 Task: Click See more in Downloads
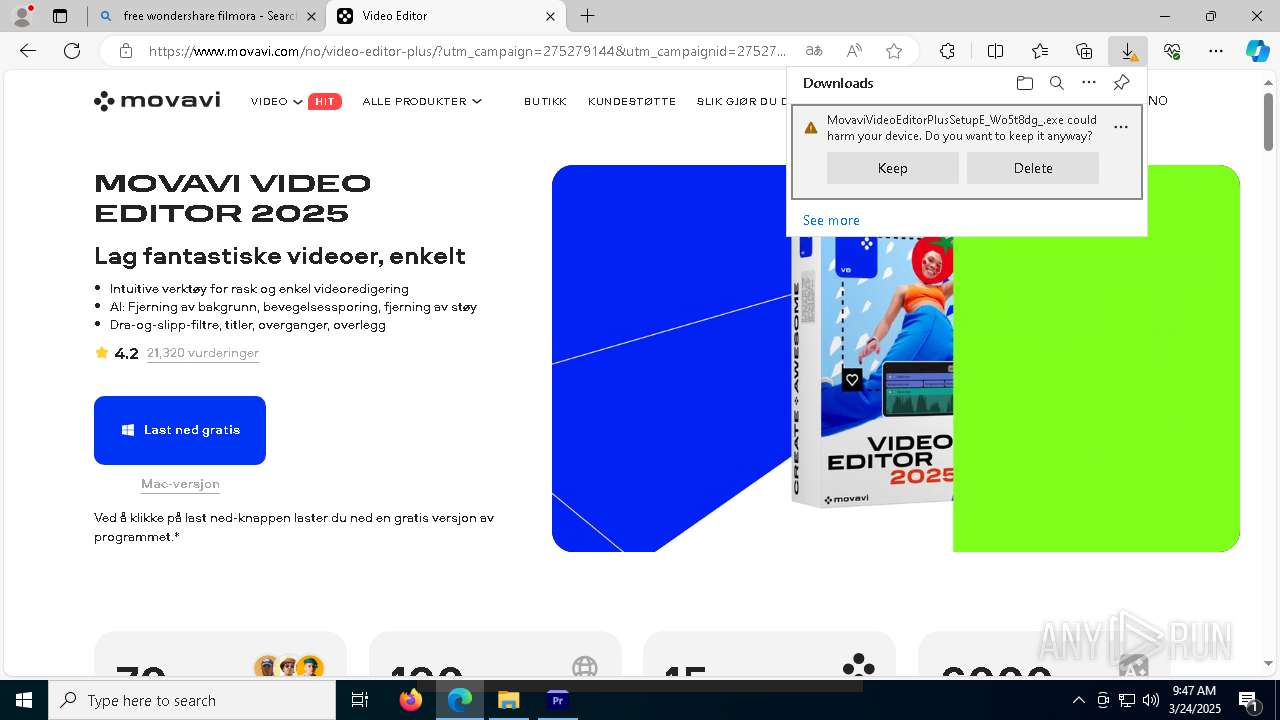click(831, 220)
